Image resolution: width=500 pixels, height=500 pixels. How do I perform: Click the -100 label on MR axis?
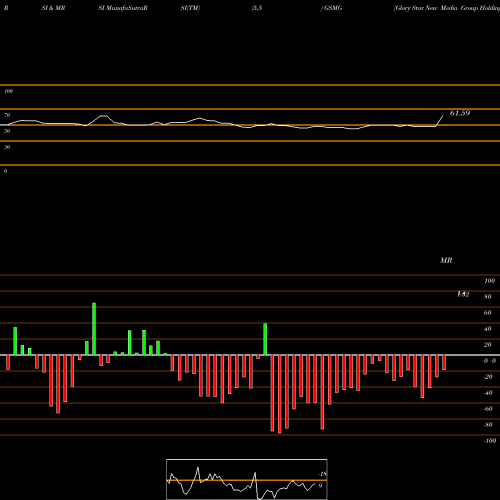pos(490,441)
